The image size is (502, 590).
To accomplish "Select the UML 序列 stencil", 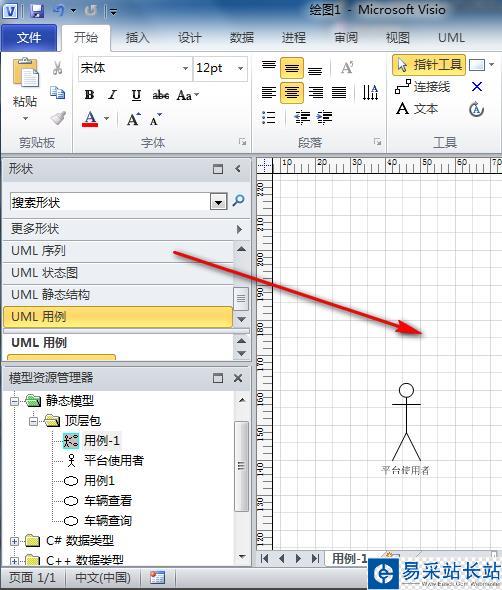I will click(118, 251).
